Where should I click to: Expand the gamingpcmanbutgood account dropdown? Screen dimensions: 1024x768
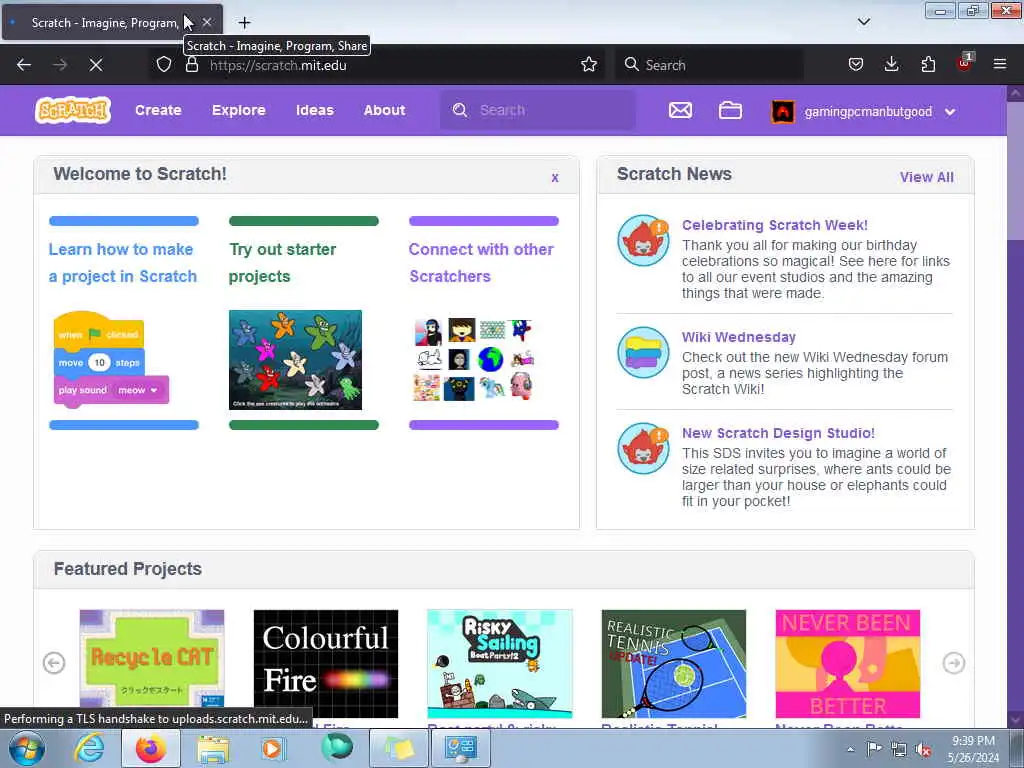tap(950, 112)
